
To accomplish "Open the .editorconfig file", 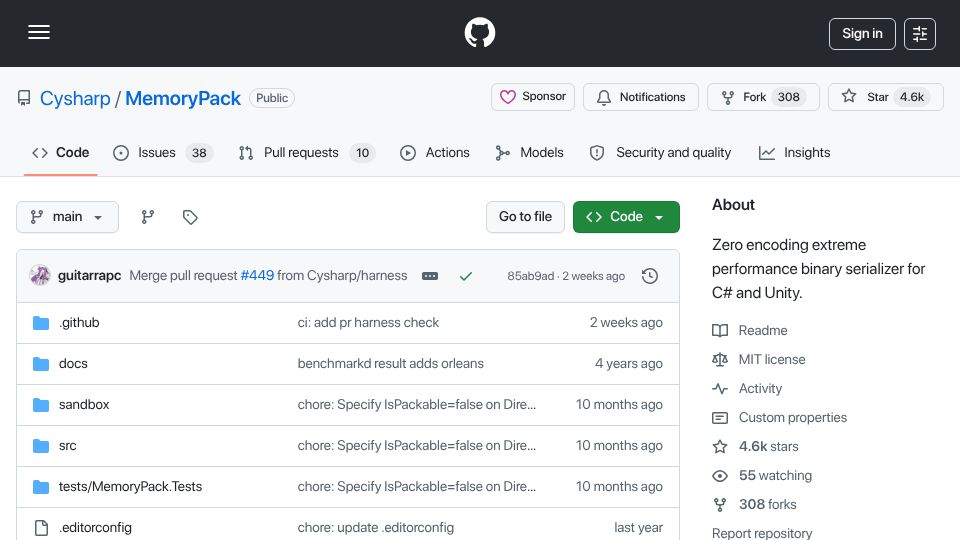I will [95, 528].
